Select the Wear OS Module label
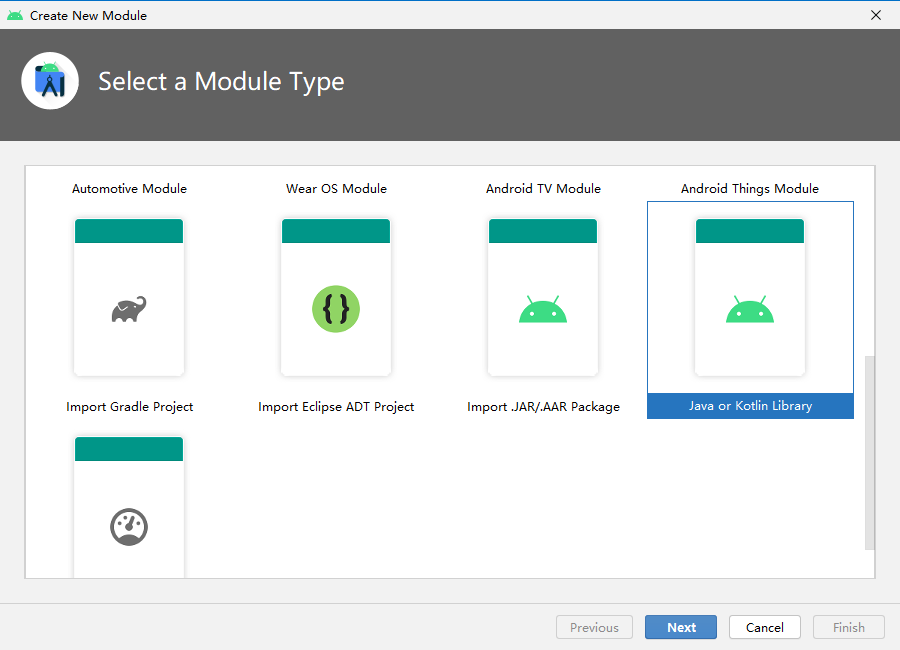 [x=336, y=189]
